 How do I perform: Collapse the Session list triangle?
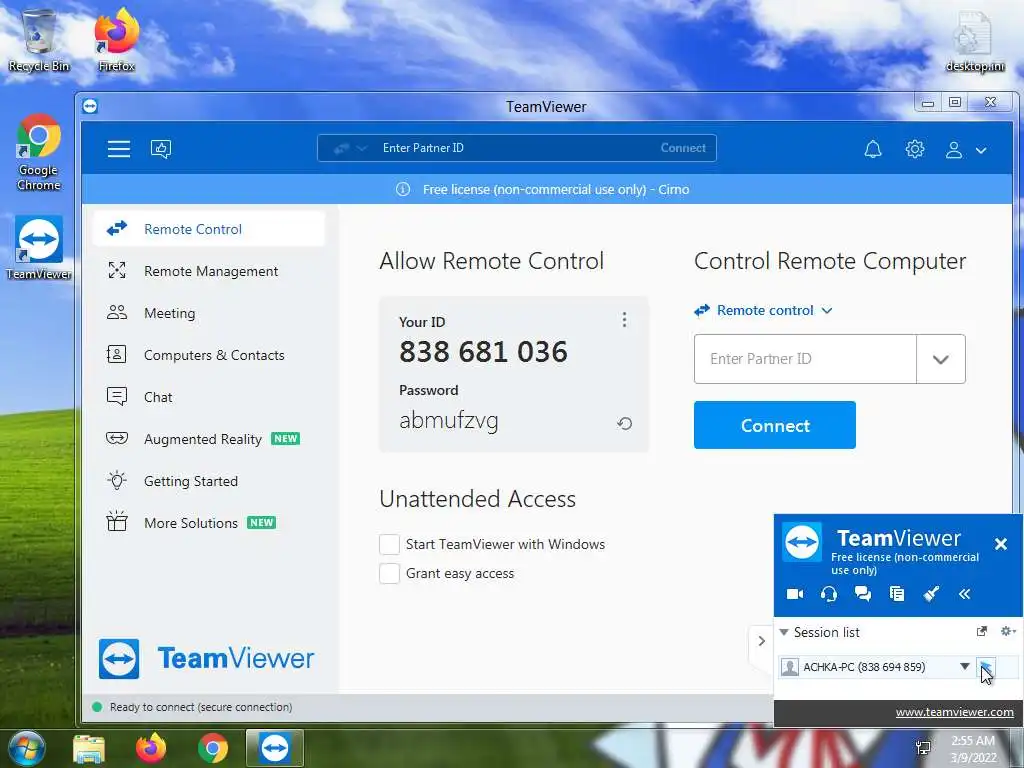(784, 632)
